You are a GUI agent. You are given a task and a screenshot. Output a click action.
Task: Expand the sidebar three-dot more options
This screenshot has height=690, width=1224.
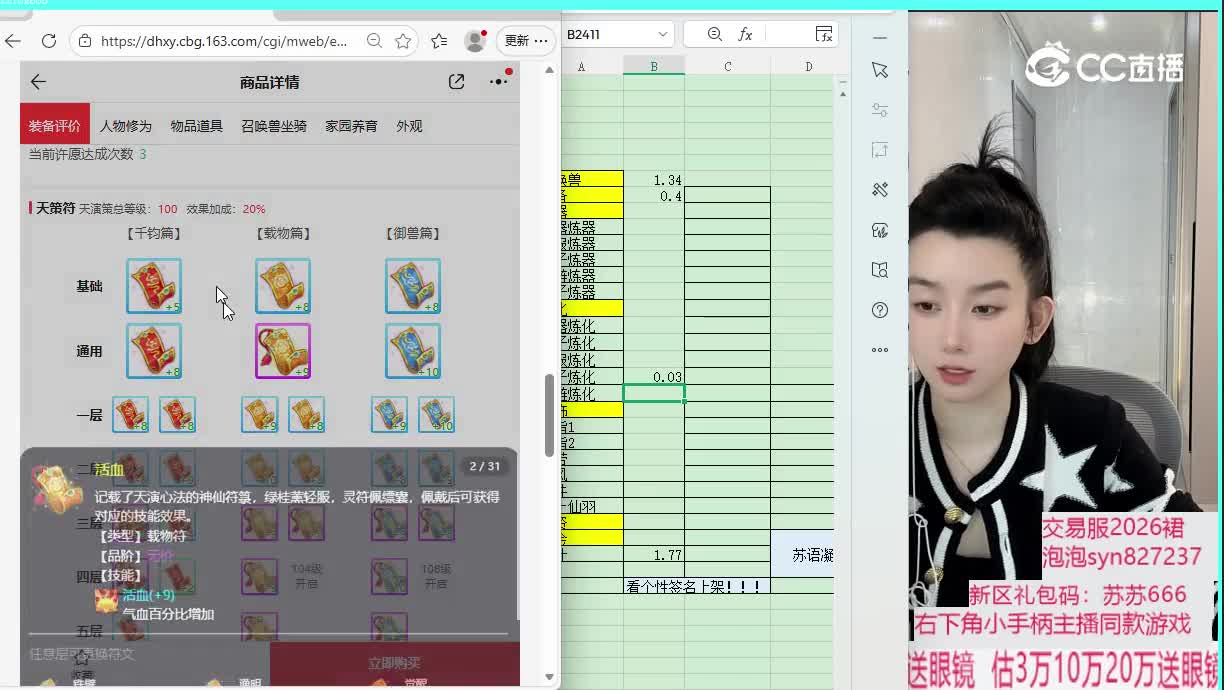(880, 350)
